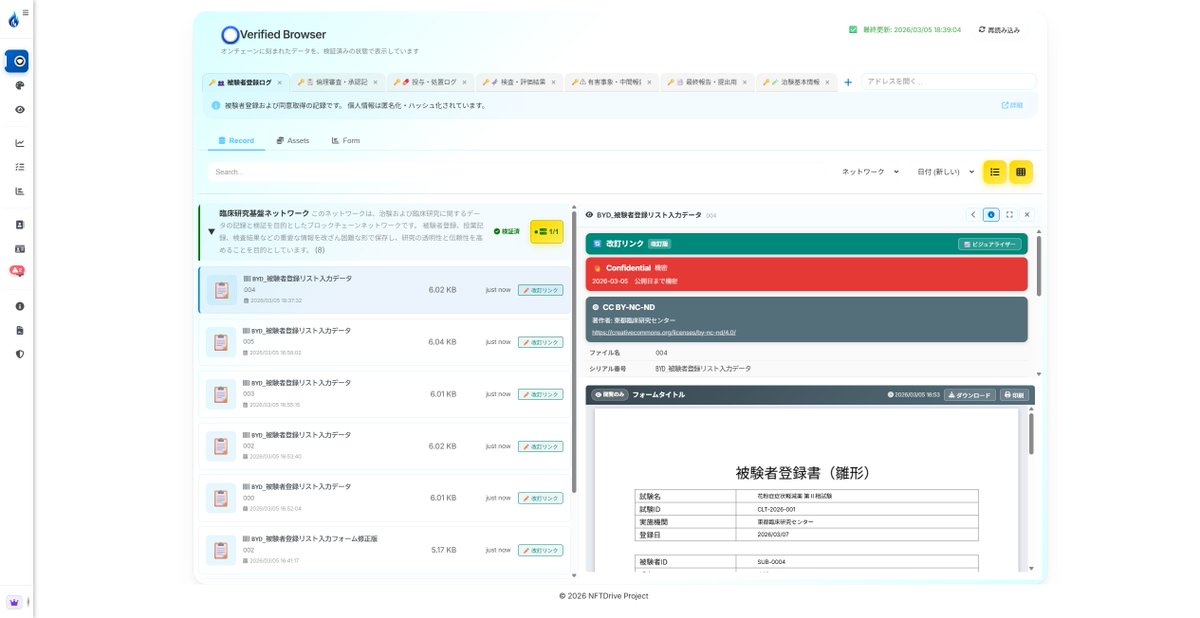Open the ID card sidebar icon
This screenshot has width=1200, height=618.
(19, 248)
